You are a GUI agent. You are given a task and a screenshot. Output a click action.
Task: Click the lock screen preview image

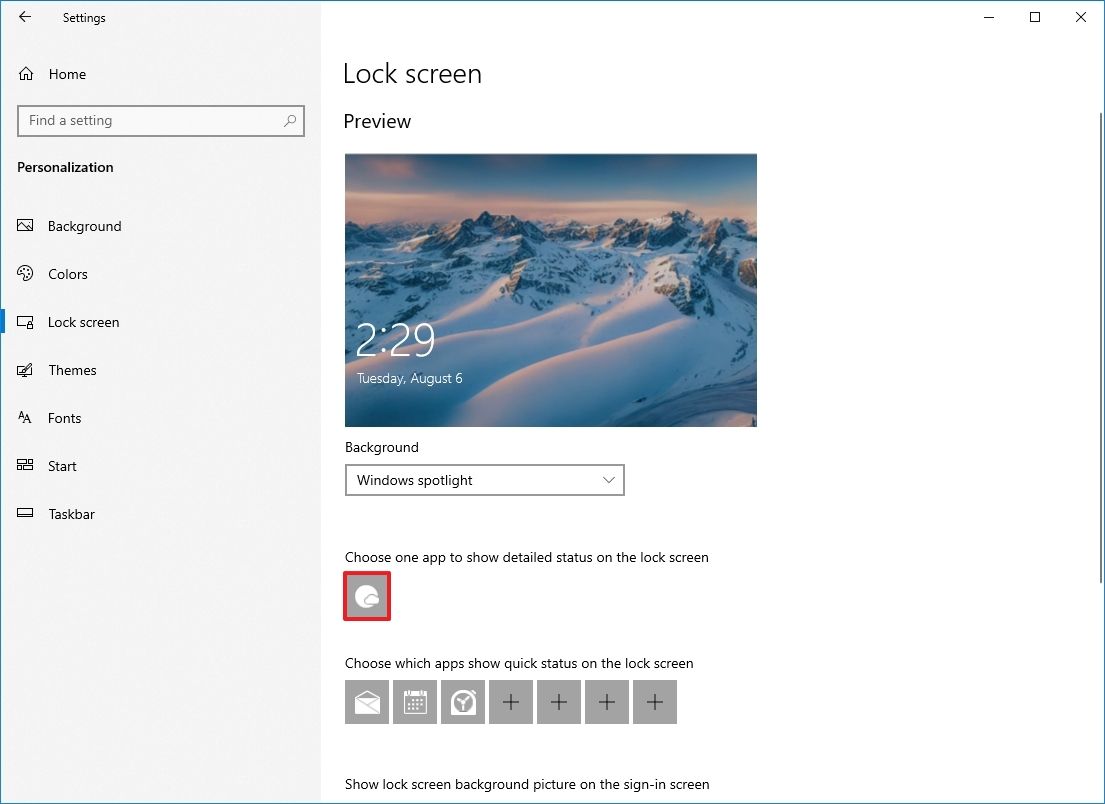(550, 289)
